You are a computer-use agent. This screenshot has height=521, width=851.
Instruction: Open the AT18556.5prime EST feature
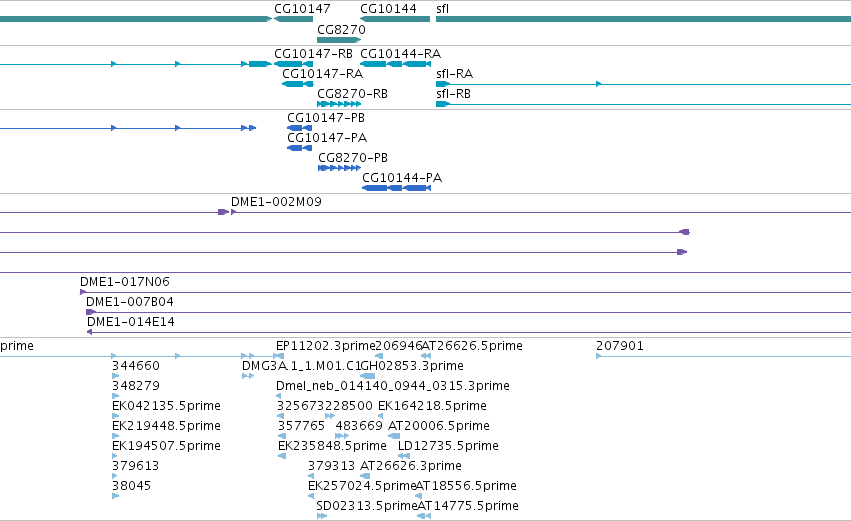[x=418, y=497]
